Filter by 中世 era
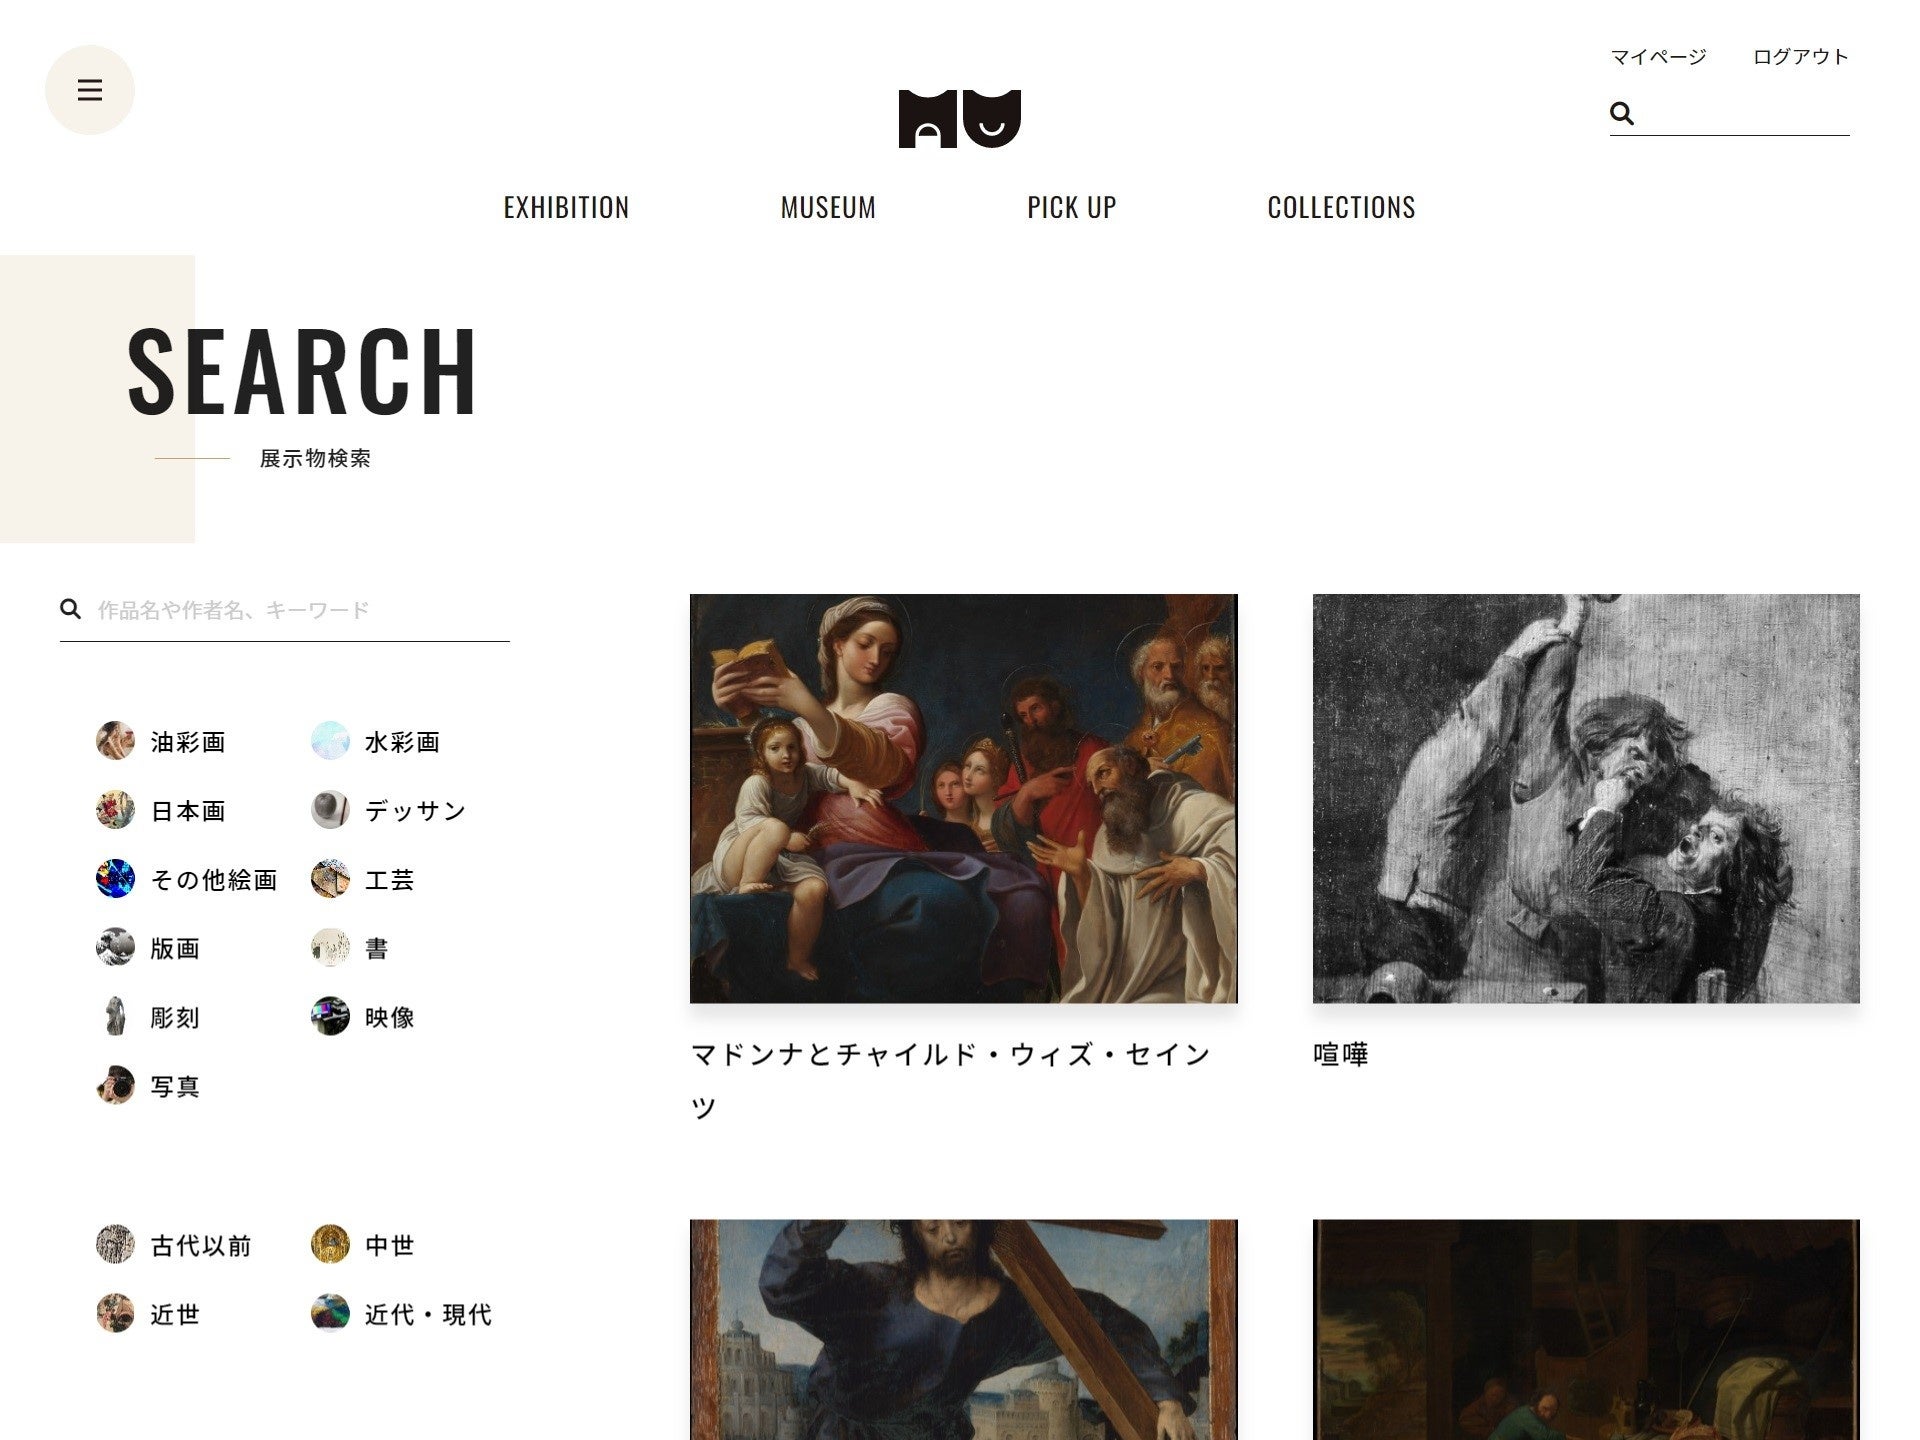1920x1440 pixels. [x=362, y=1245]
